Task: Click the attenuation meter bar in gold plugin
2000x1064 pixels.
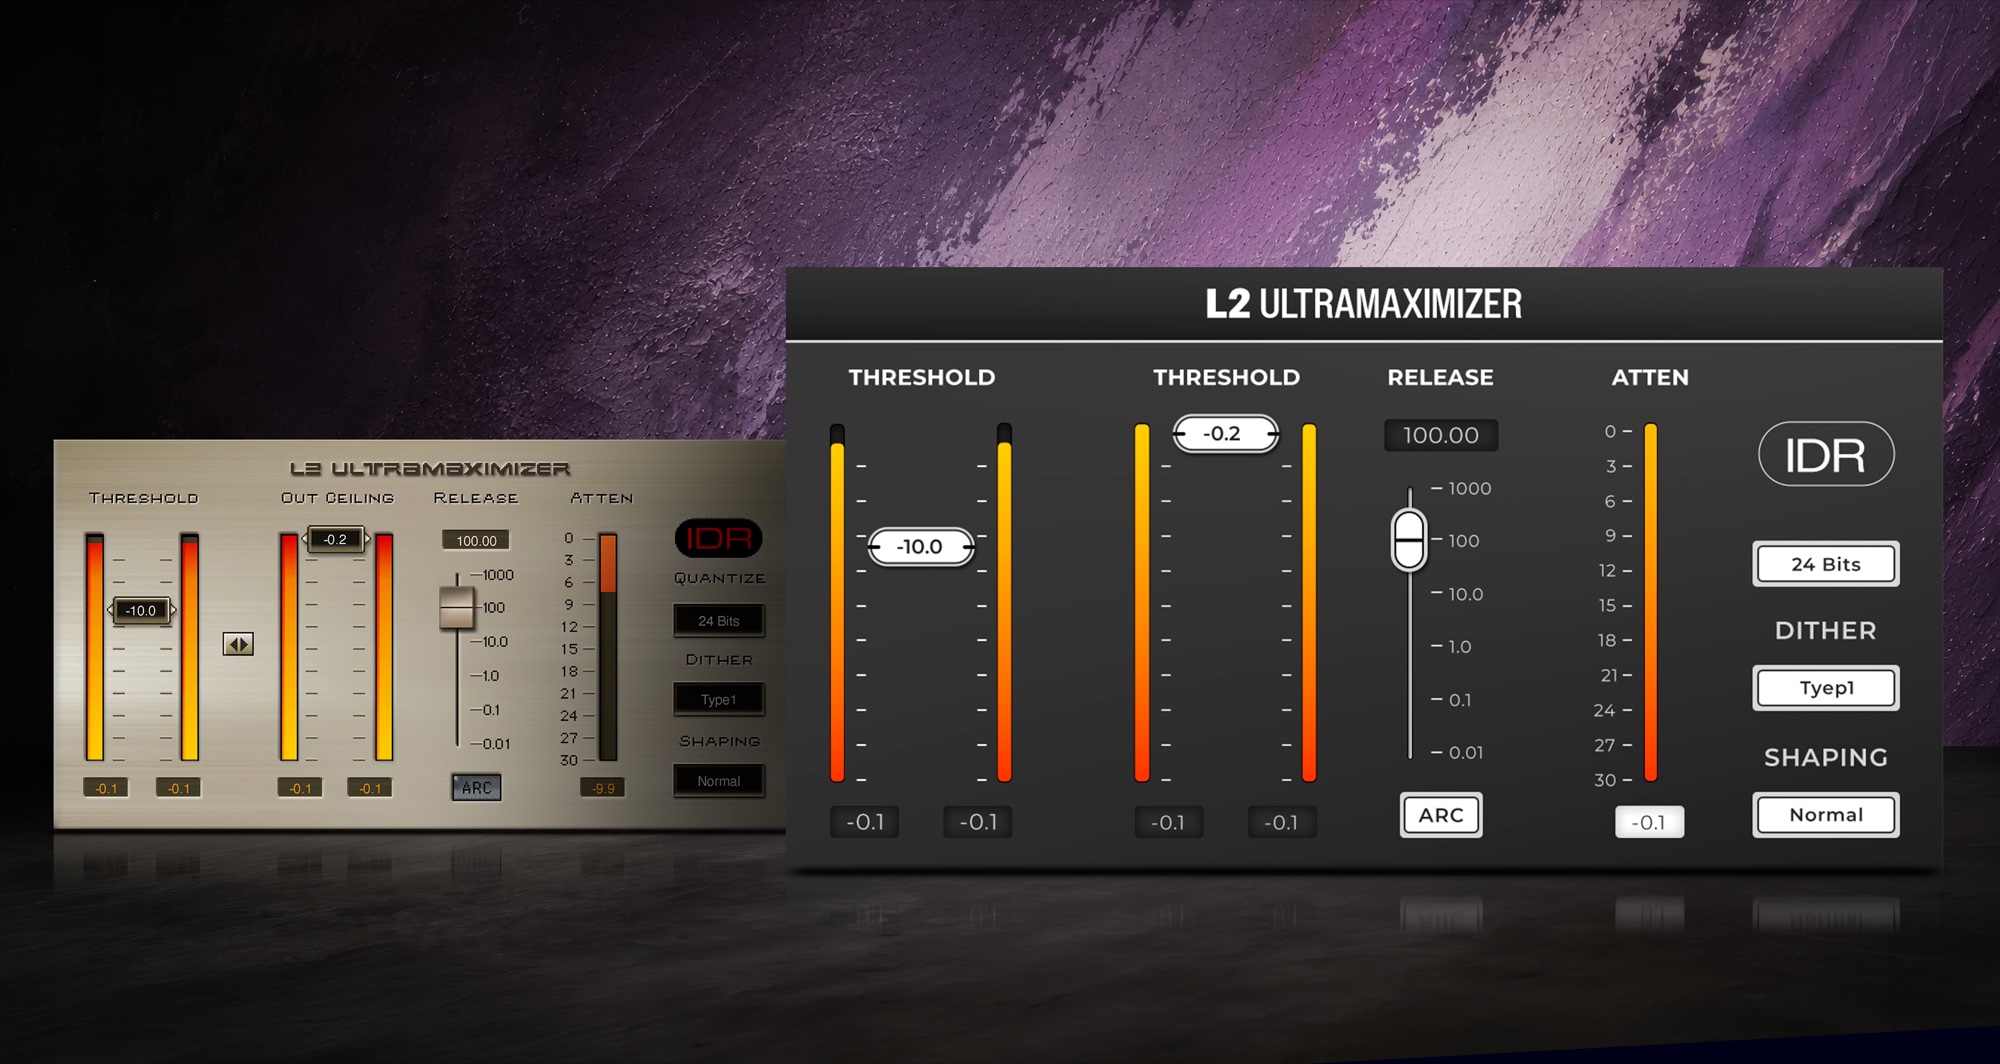Action: coord(607,647)
